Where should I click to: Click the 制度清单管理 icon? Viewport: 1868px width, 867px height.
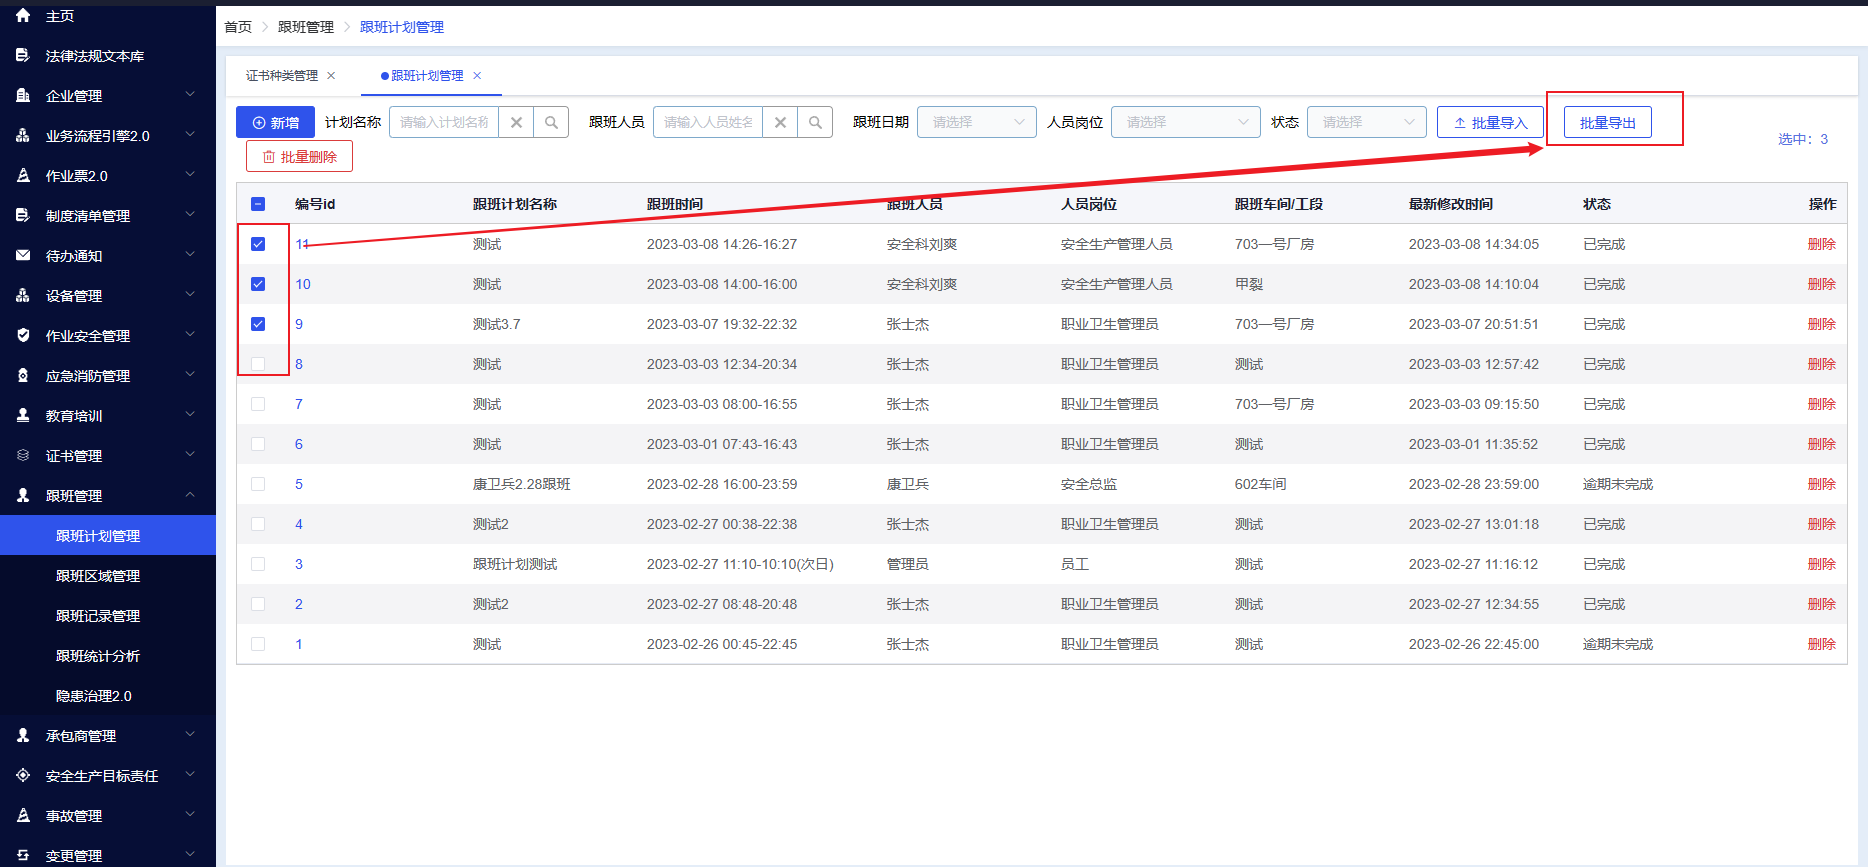pyautogui.click(x=23, y=216)
